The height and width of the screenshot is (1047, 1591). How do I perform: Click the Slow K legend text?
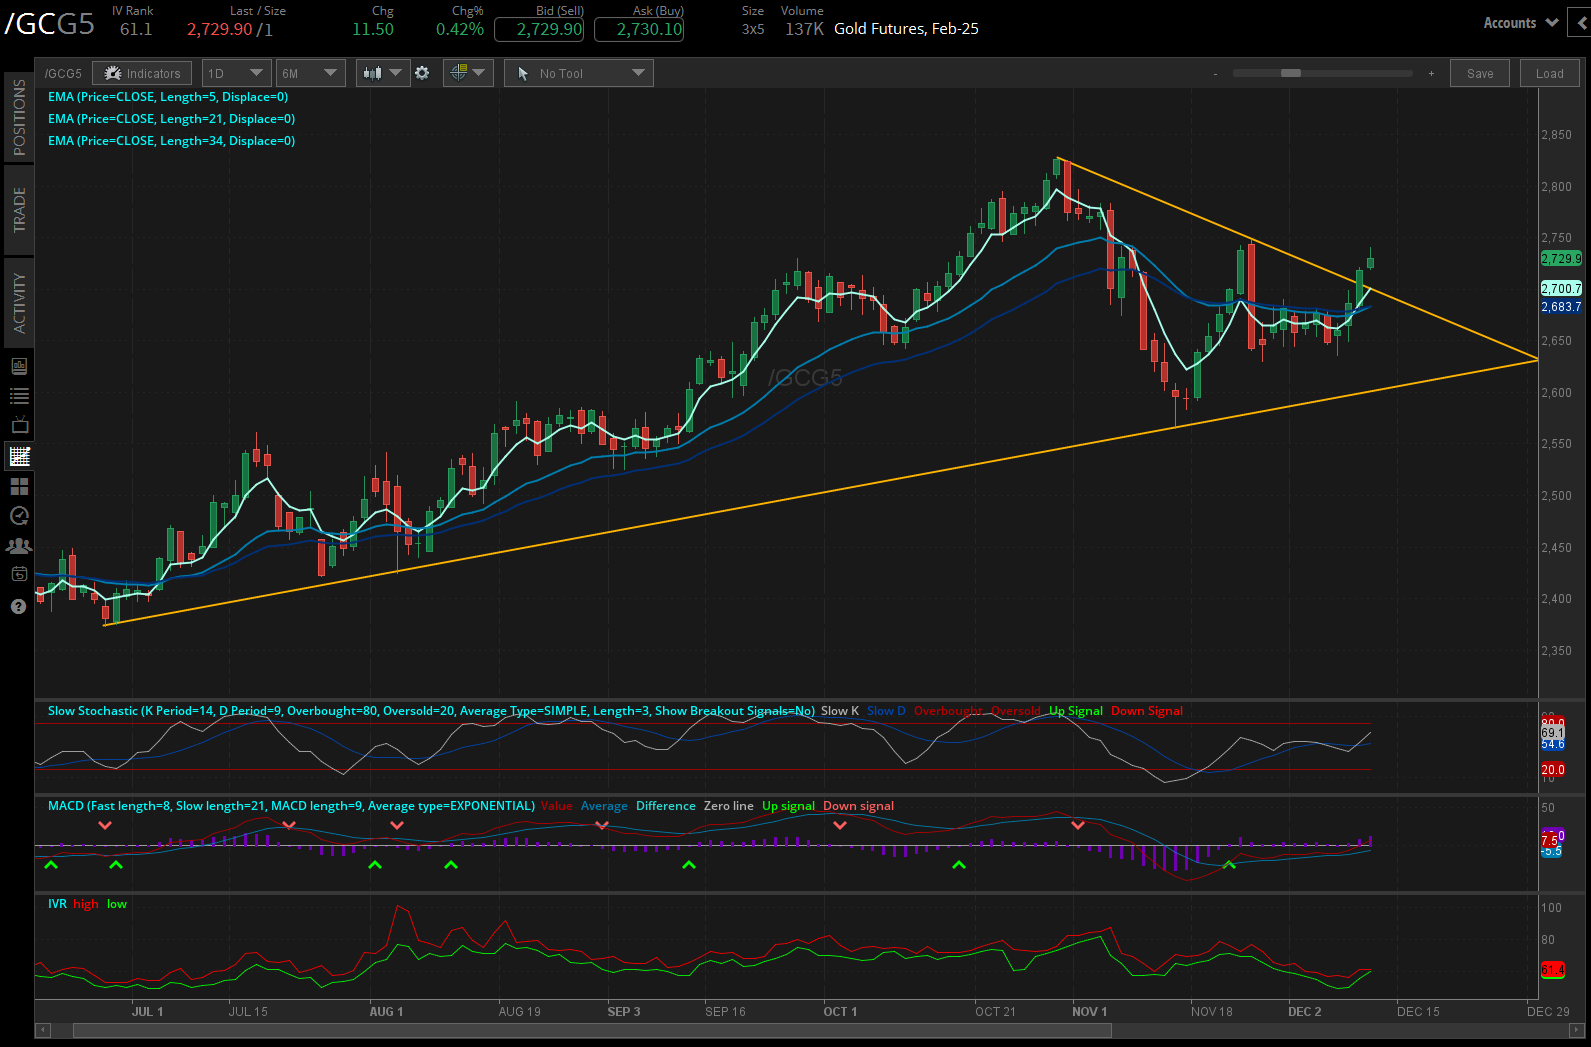(x=840, y=711)
